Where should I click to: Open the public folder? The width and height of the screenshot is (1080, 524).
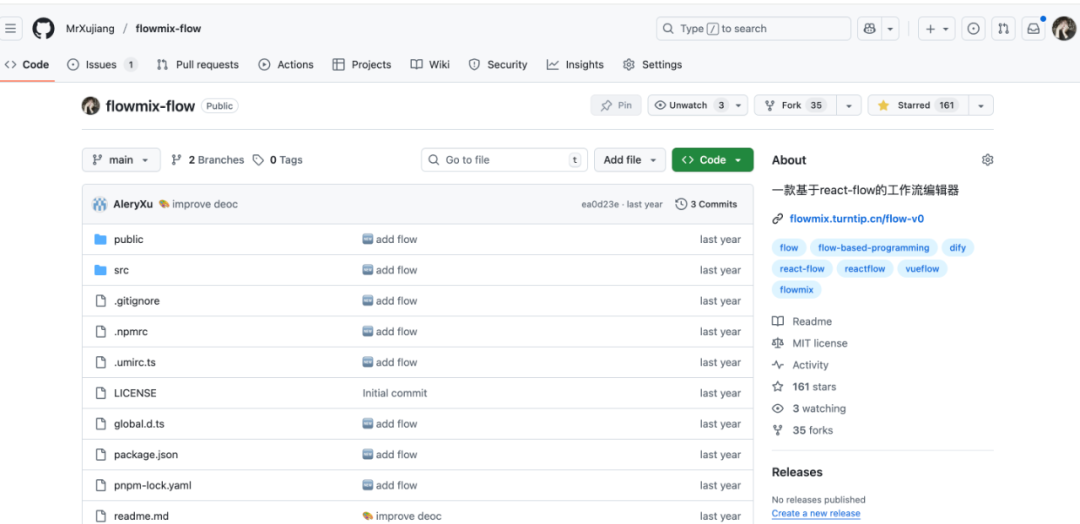pyautogui.click(x=128, y=240)
